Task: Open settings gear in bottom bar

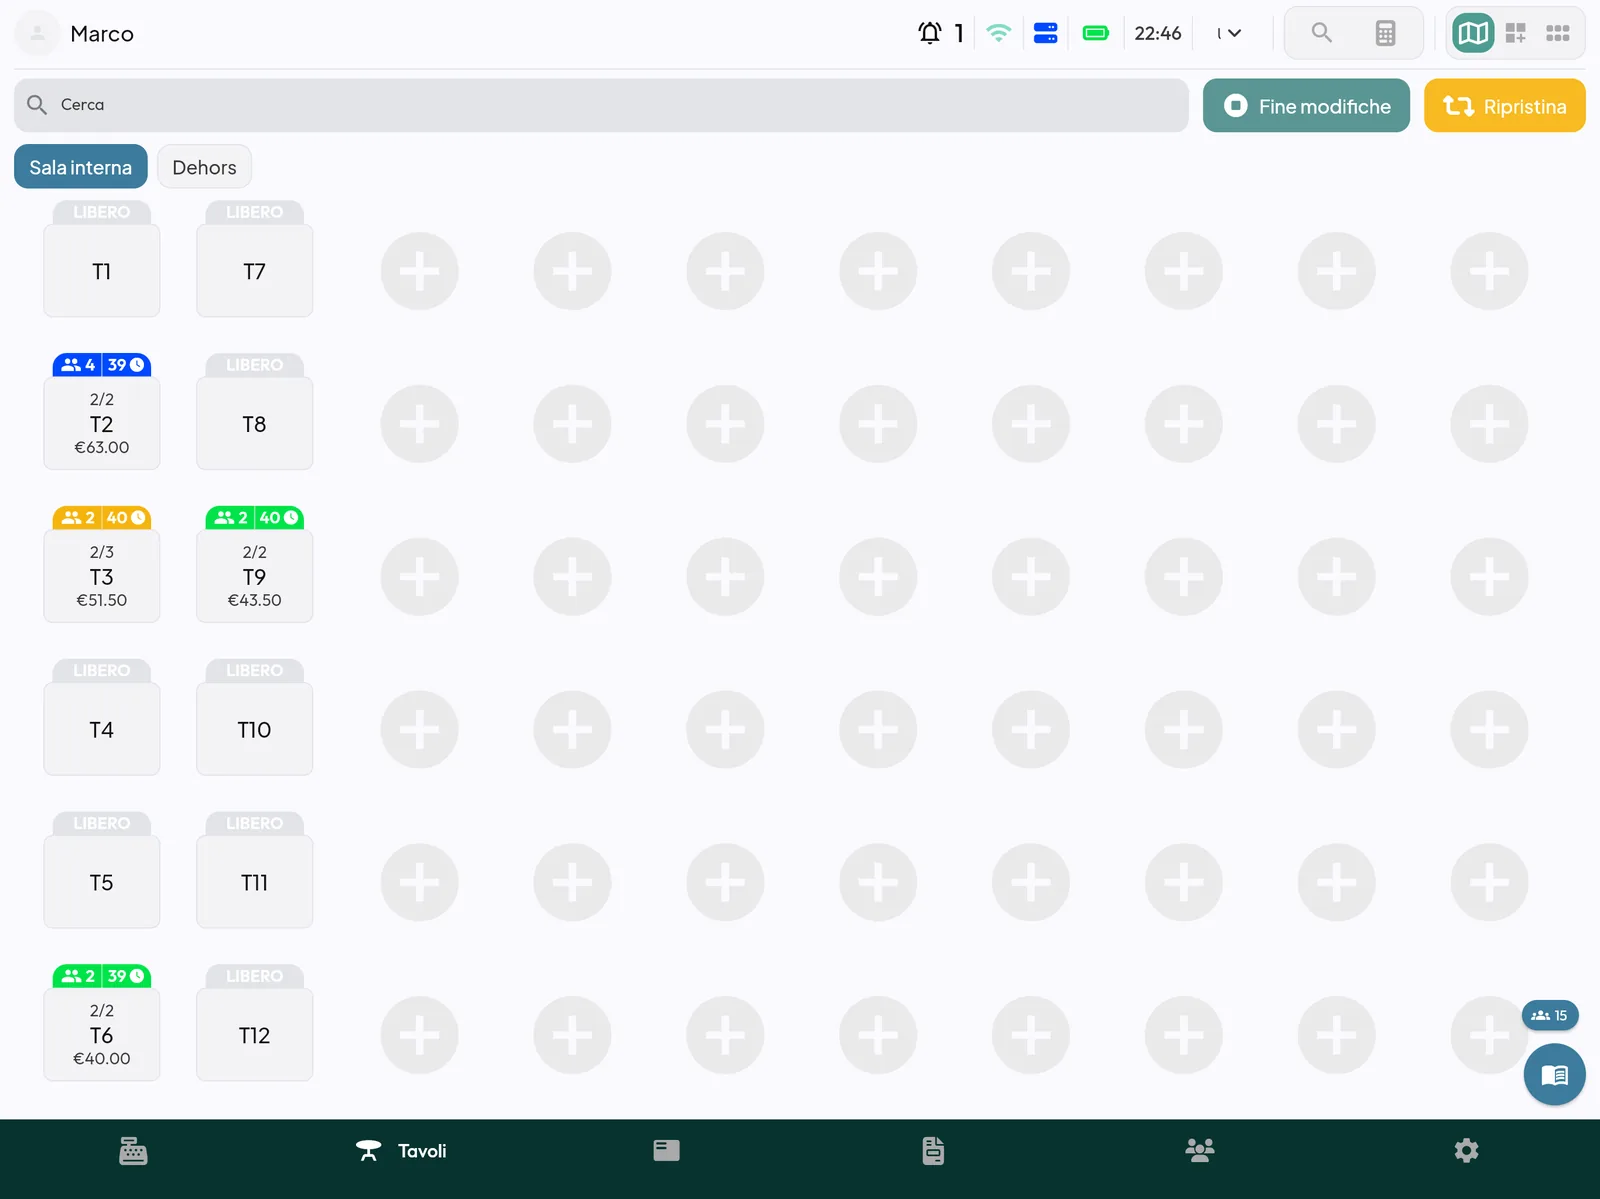Action: 1466,1151
